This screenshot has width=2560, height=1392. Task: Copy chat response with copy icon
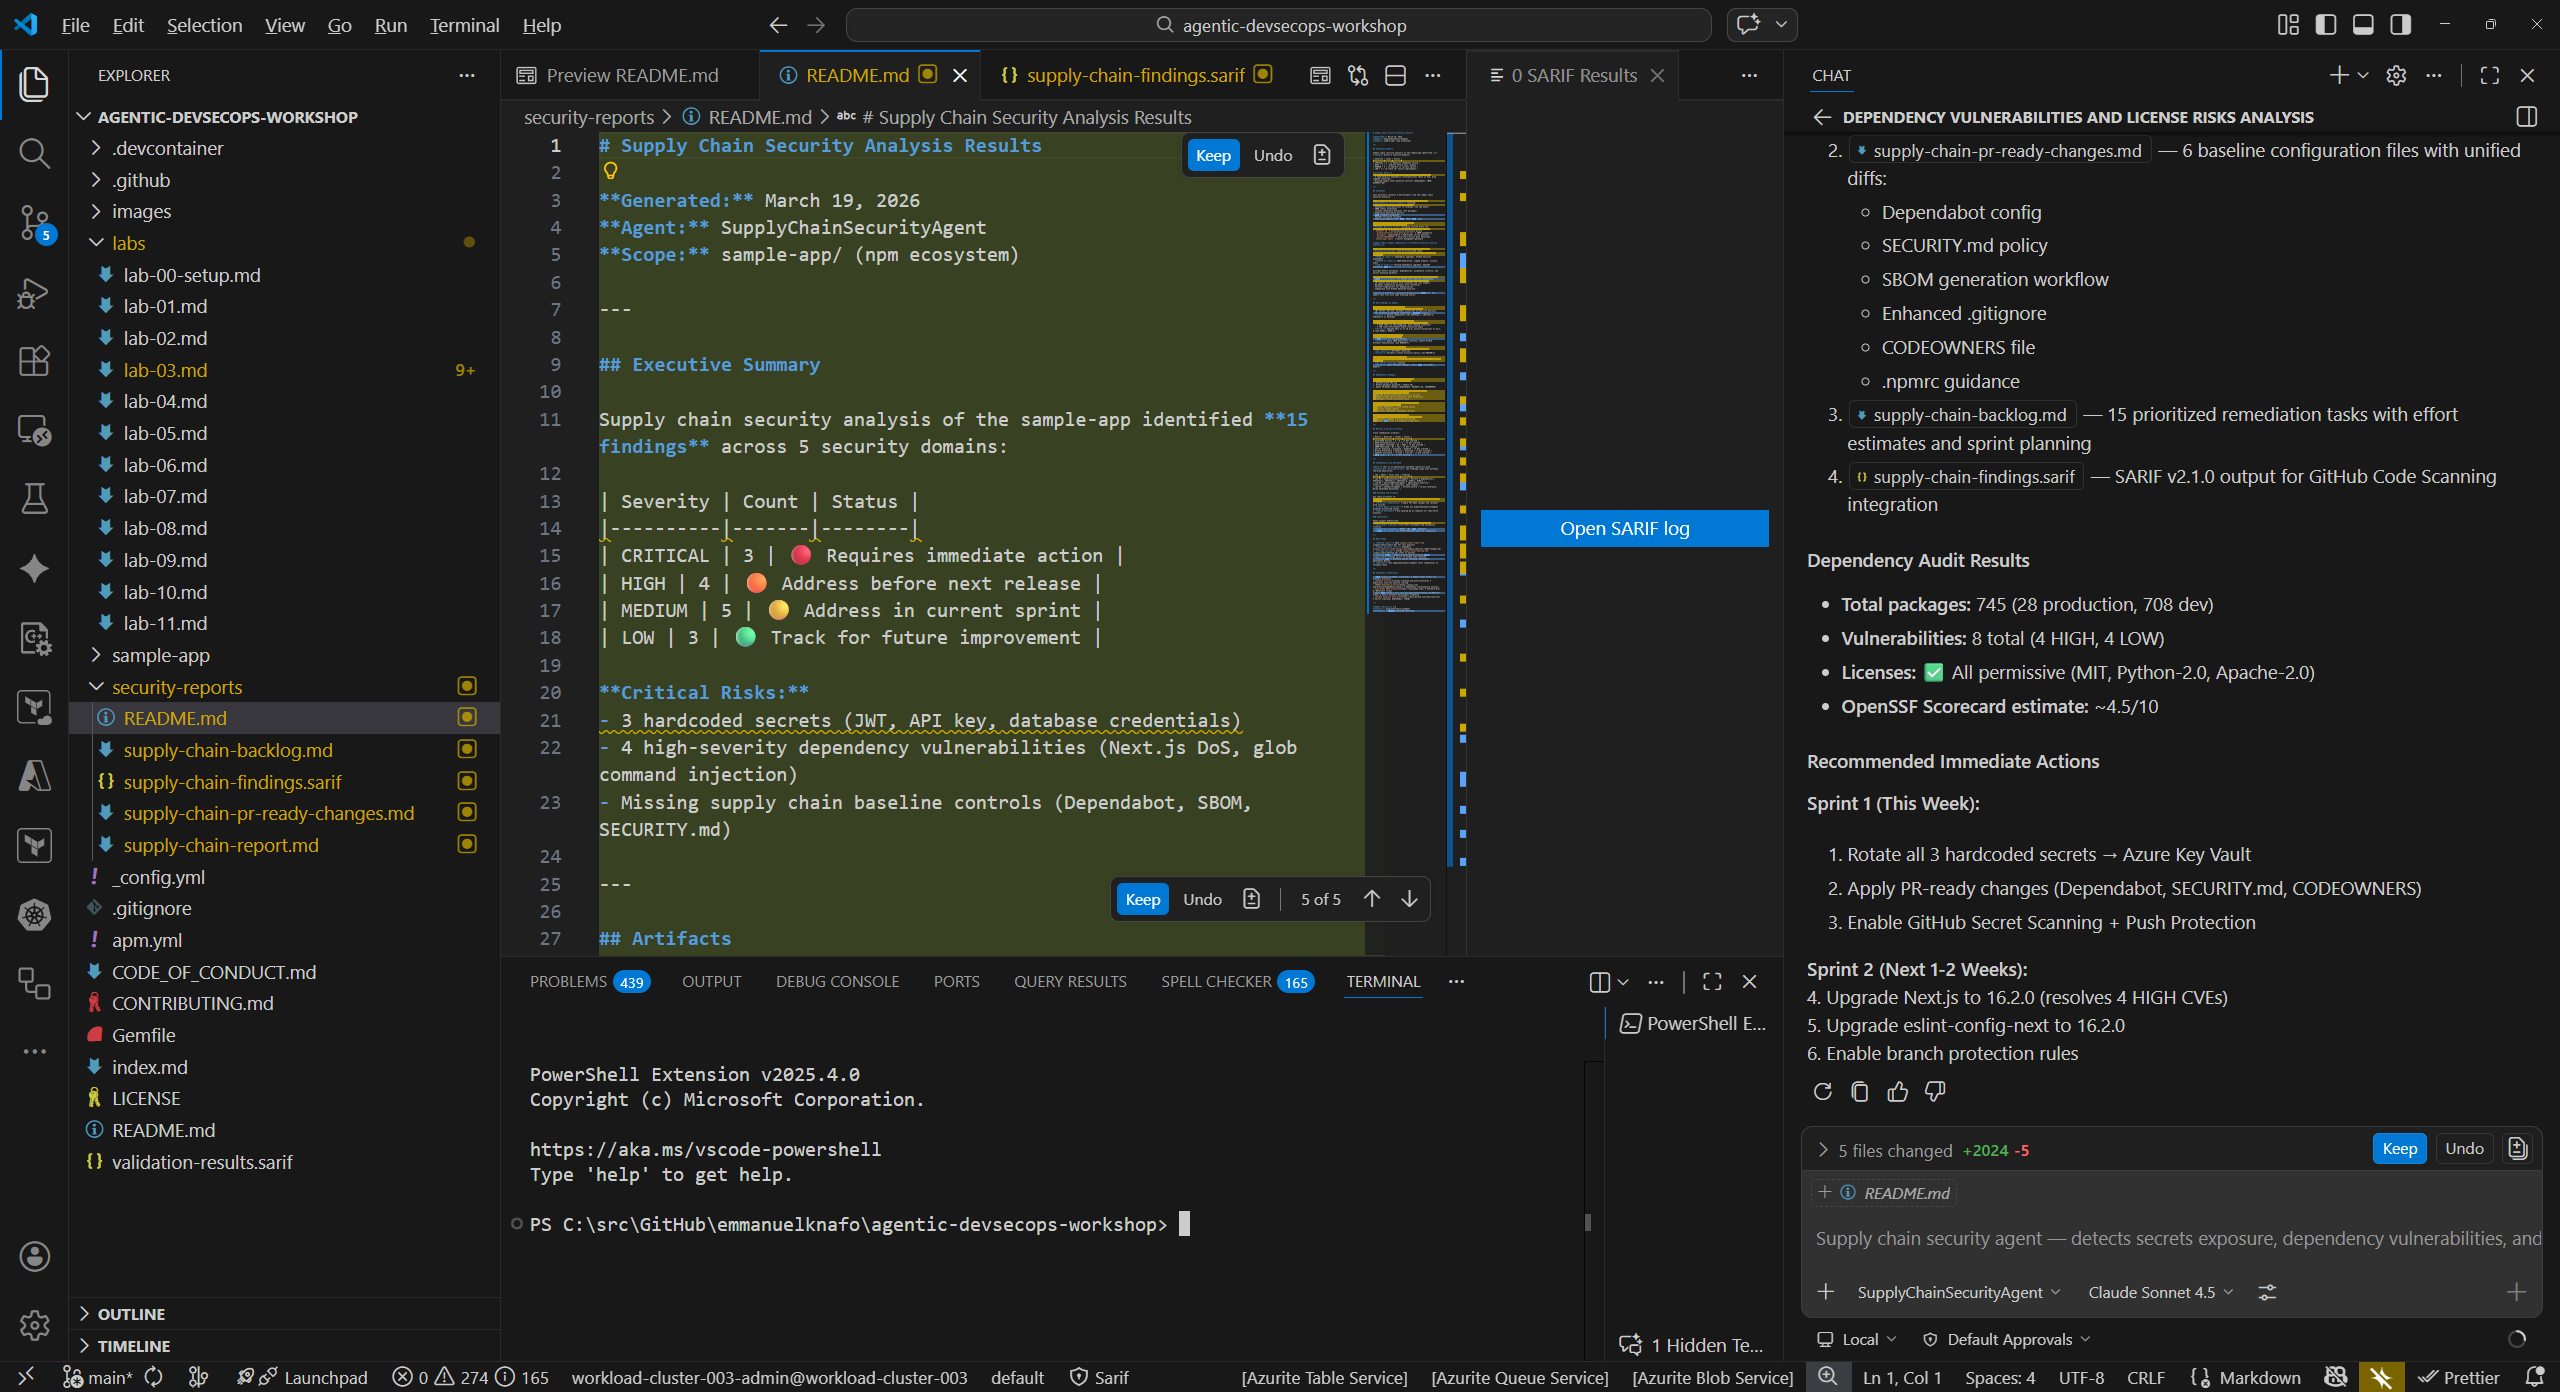pyautogui.click(x=1859, y=1092)
